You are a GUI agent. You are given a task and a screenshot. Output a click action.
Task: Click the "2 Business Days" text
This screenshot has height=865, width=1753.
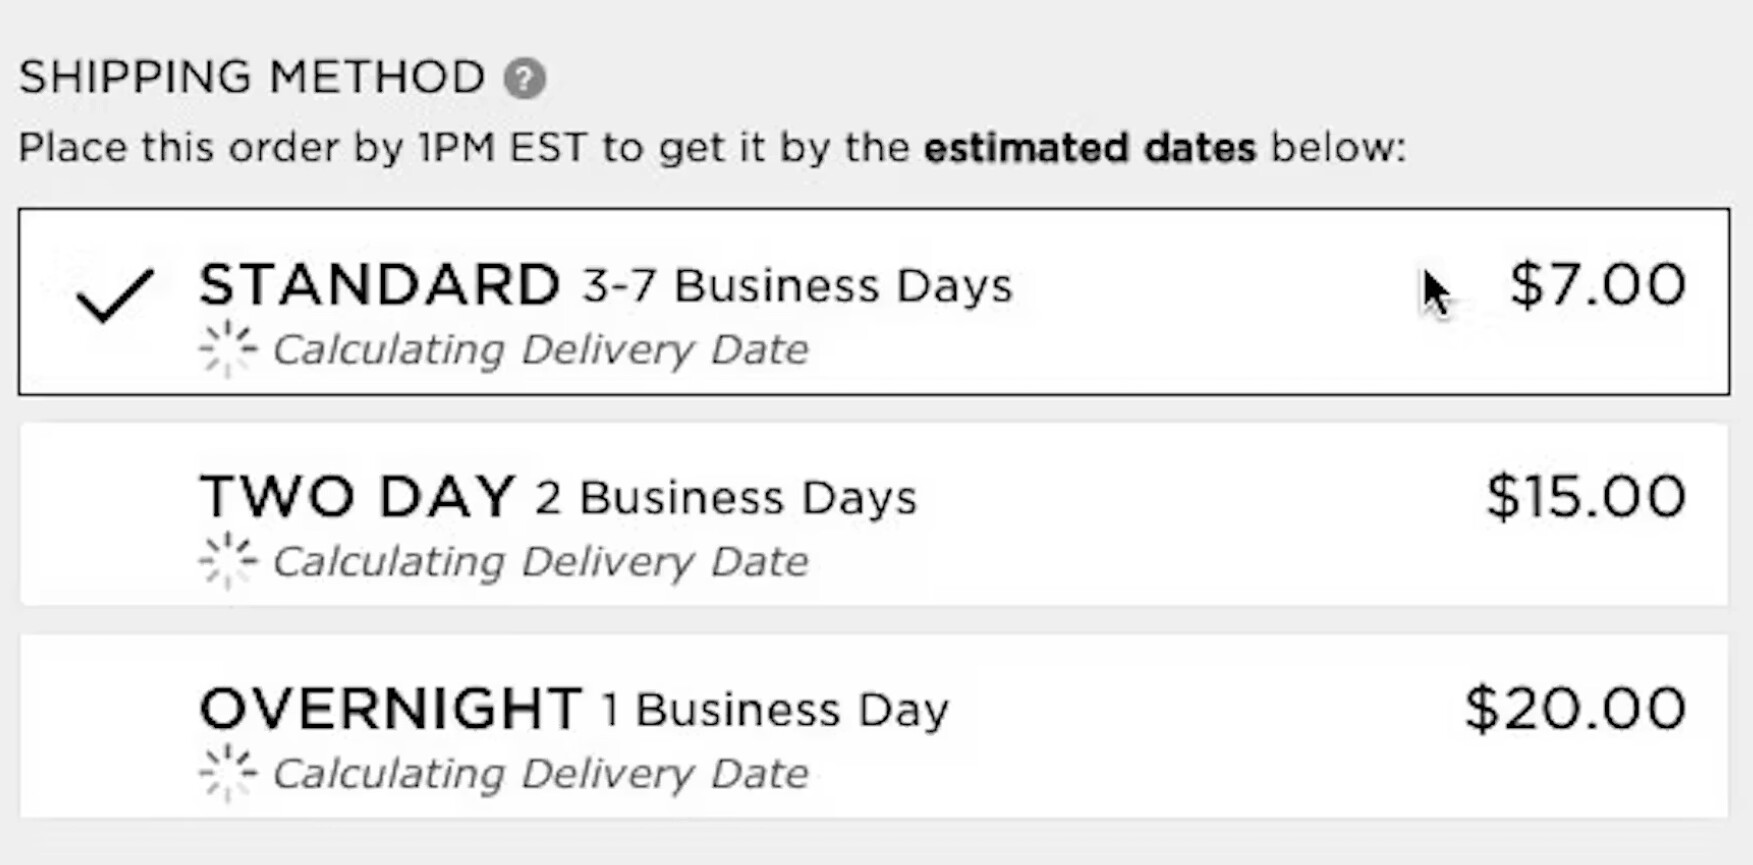click(x=725, y=498)
